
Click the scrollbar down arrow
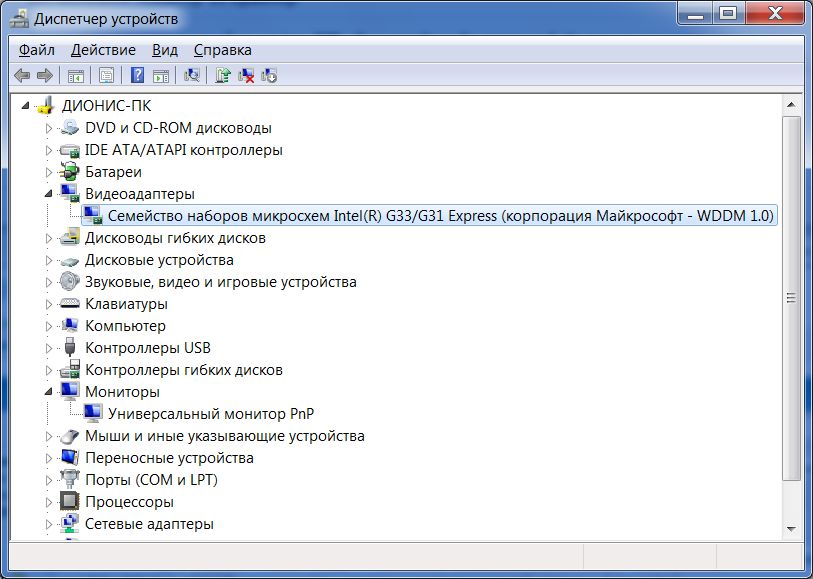coord(791,529)
